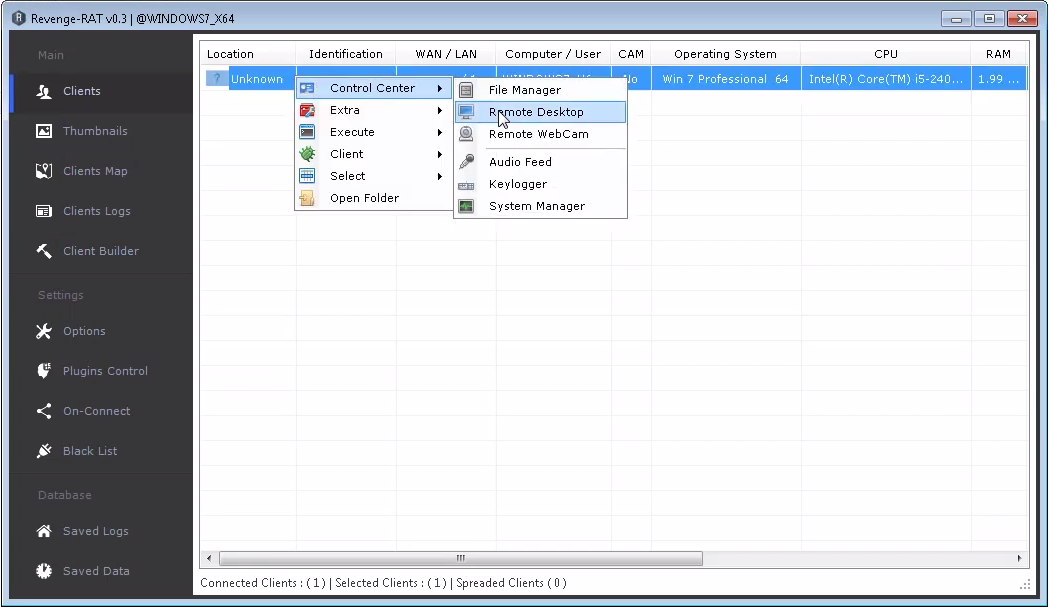Choose File Manager from the submenu
The height and width of the screenshot is (607, 1049).
pyautogui.click(x=541, y=90)
